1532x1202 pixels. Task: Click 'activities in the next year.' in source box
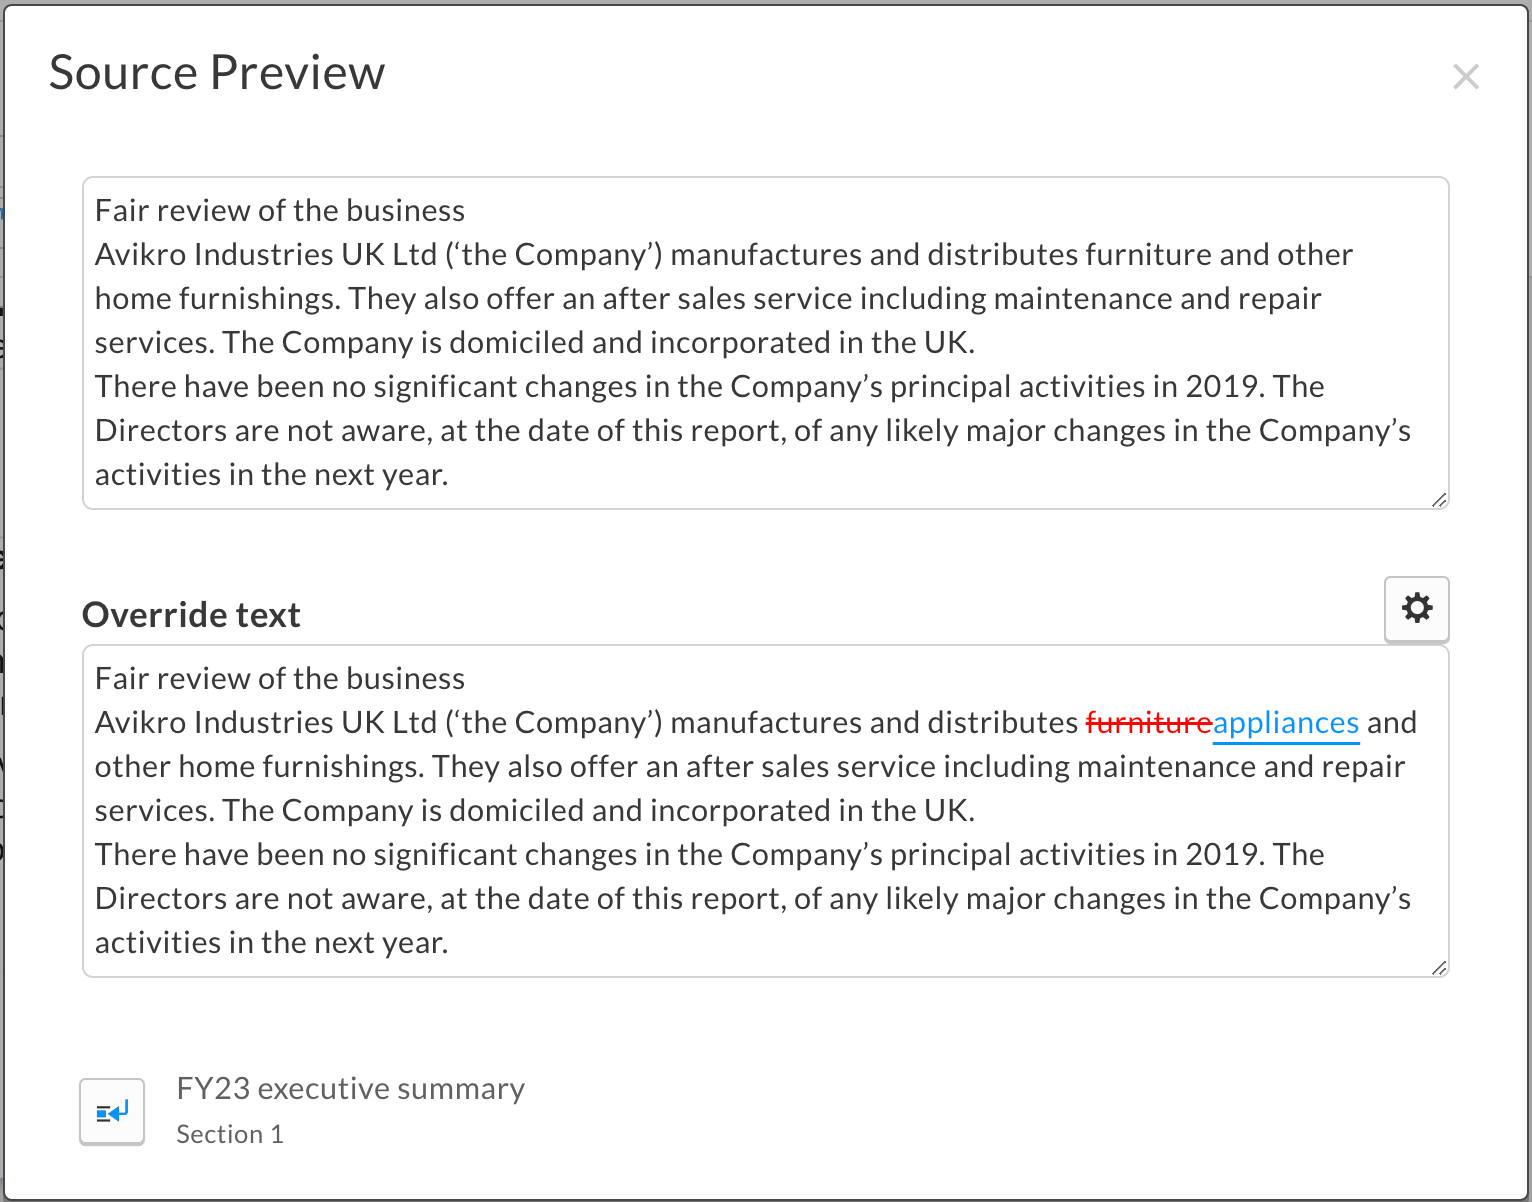pyautogui.click(x=271, y=475)
